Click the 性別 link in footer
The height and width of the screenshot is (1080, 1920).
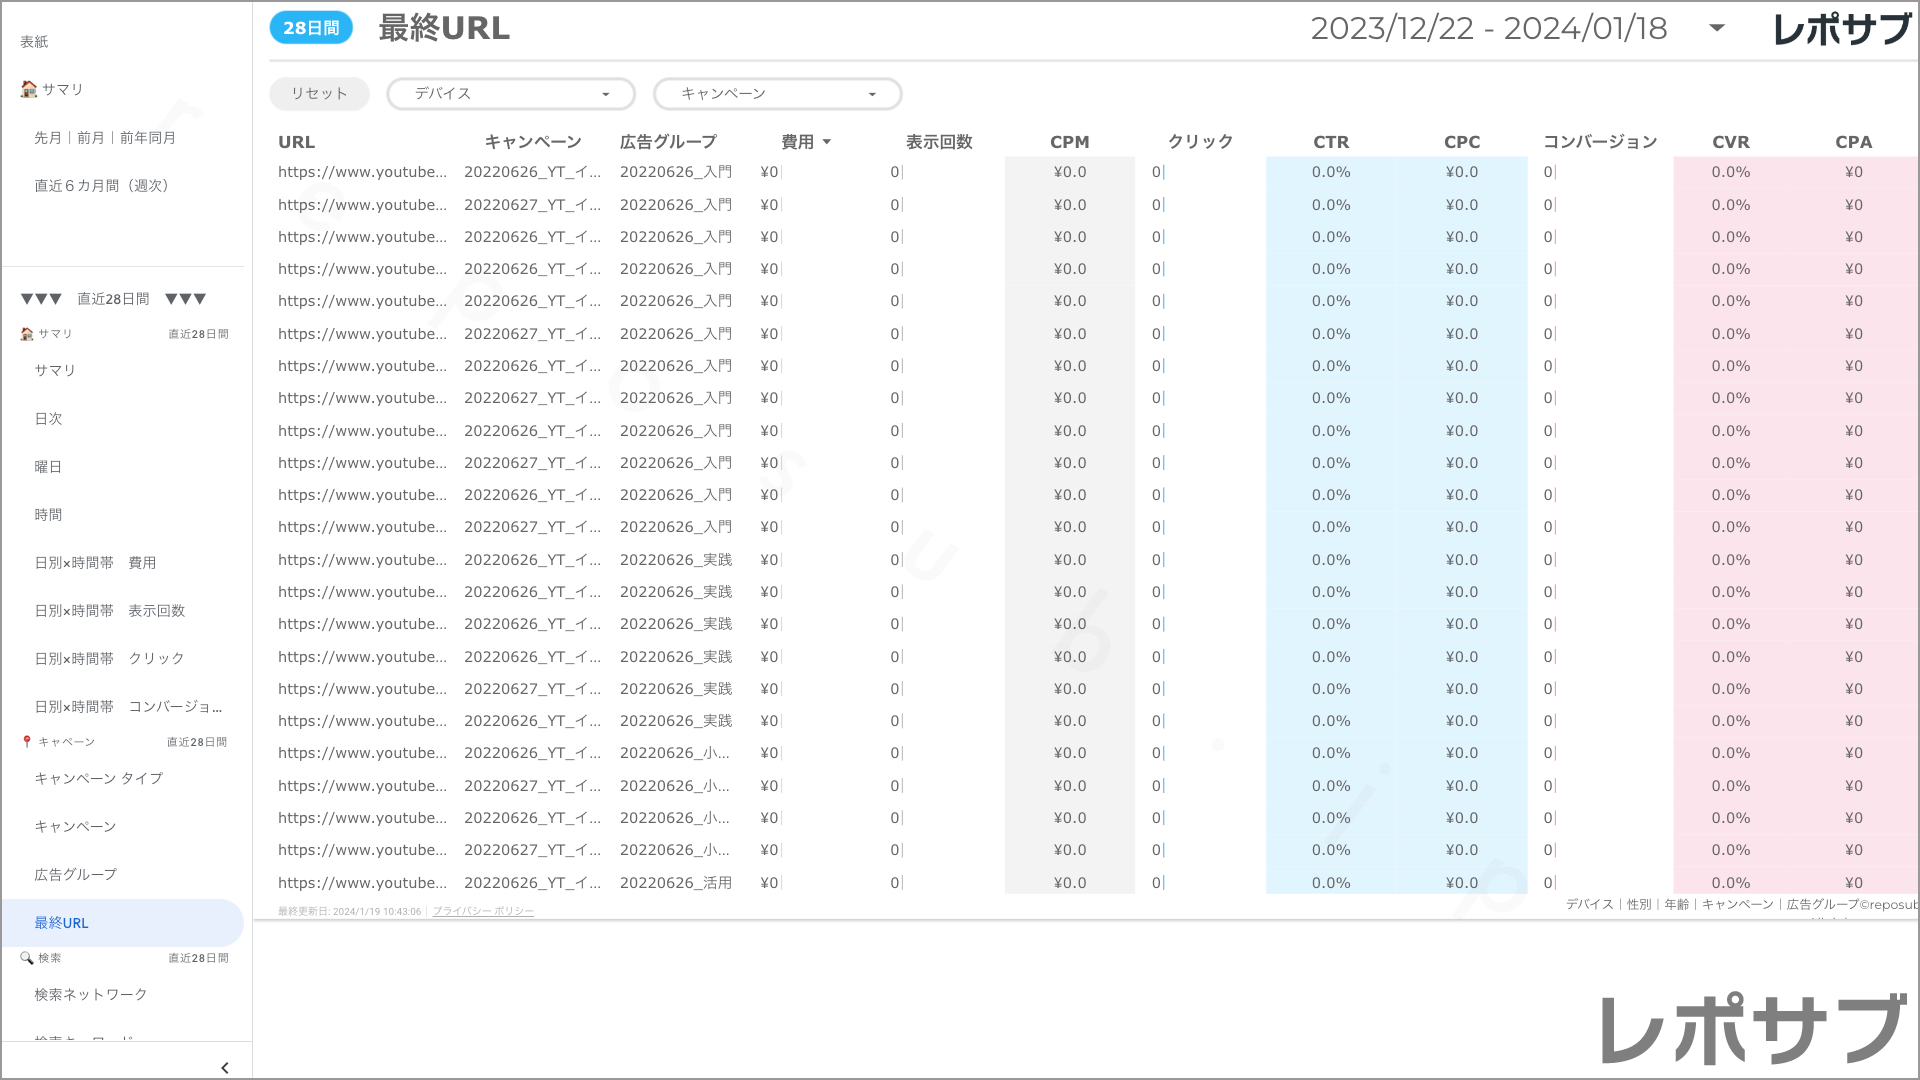[1639, 904]
